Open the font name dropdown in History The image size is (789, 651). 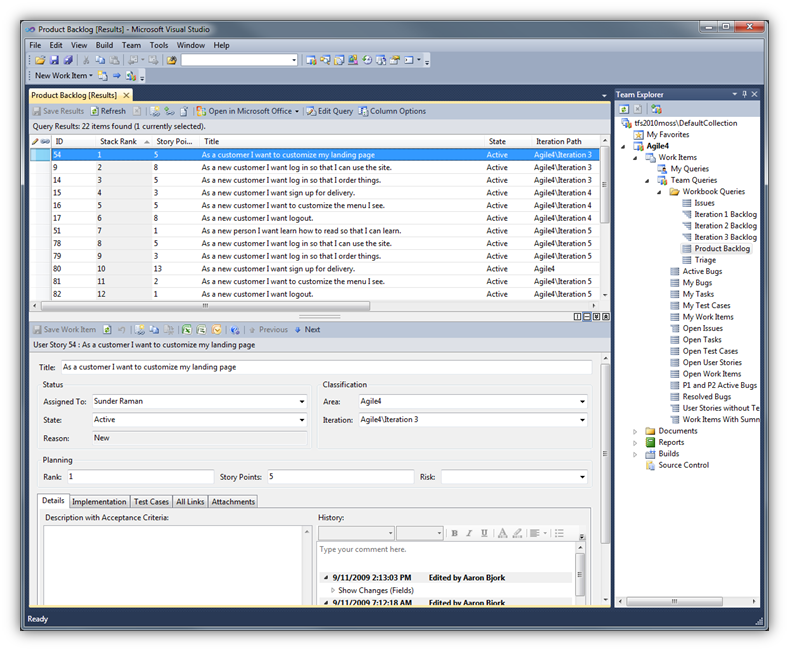(x=390, y=533)
